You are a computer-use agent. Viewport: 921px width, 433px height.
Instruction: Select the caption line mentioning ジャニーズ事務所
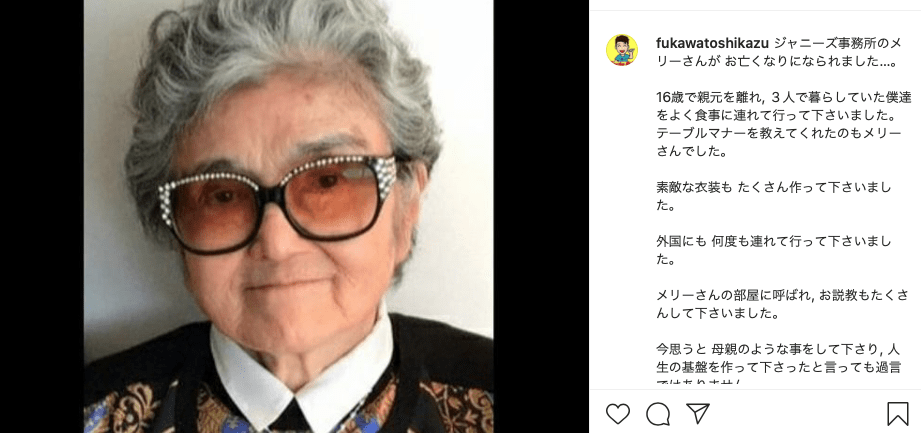click(x=779, y=43)
